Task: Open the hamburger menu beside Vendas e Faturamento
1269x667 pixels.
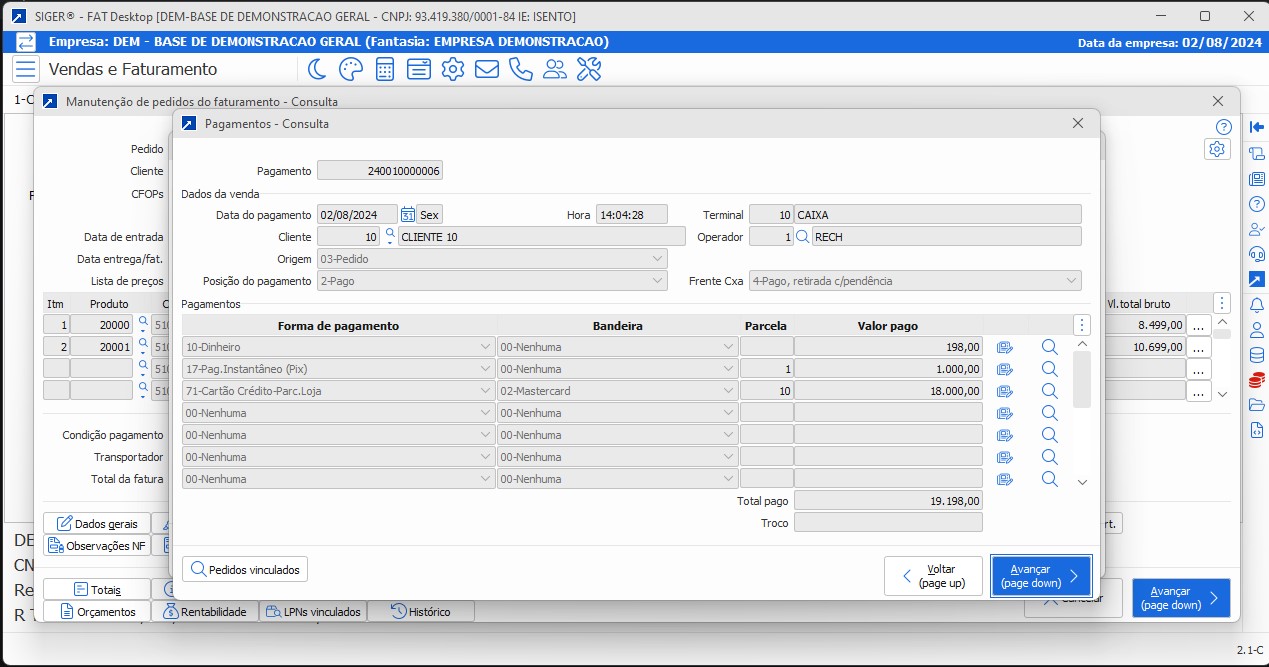Action: coord(25,69)
